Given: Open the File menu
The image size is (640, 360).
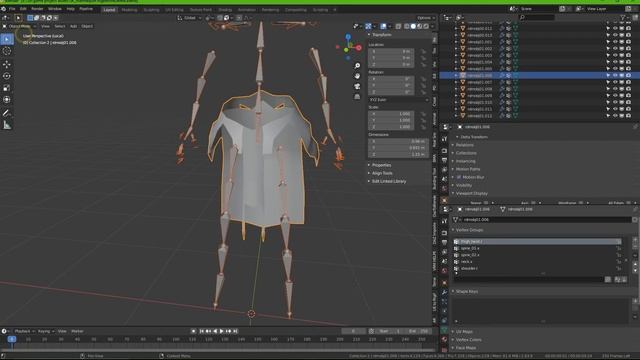Looking at the screenshot, I should pos(12,9).
